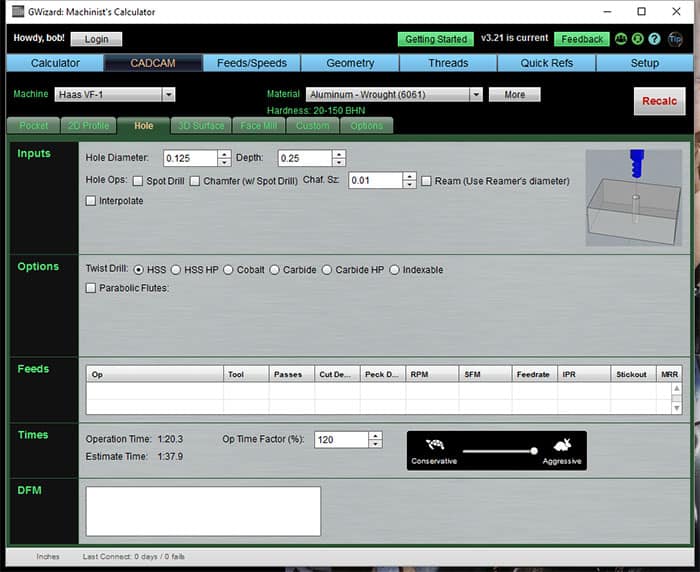Viewport: 700px width, 572px height.
Task: Open the blue question-mark help icon
Action: [x=654, y=39]
